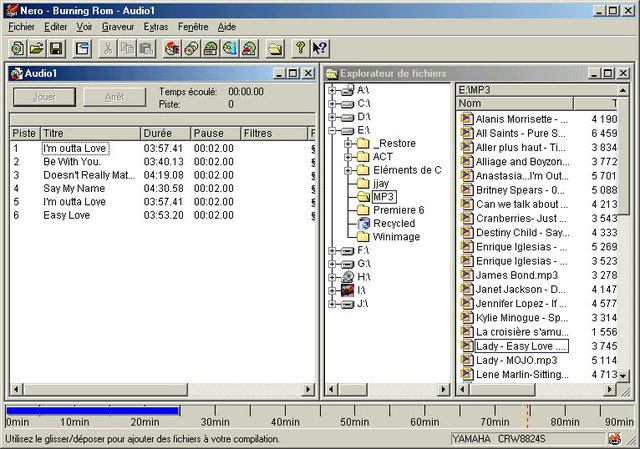This screenshot has height=449, width=640.
Task: Click the E:\MP3 path field
Action: [538, 90]
